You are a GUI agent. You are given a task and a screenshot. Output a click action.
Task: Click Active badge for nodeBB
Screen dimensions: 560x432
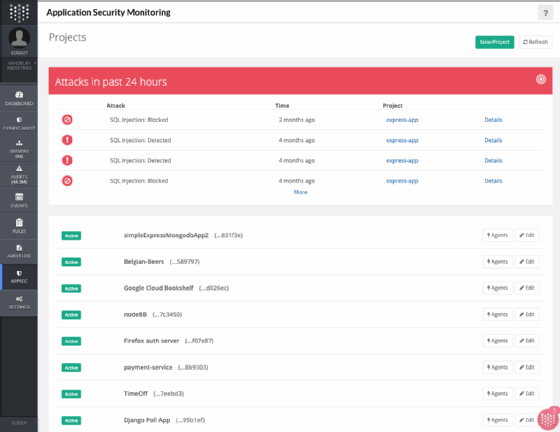click(71, 315)
